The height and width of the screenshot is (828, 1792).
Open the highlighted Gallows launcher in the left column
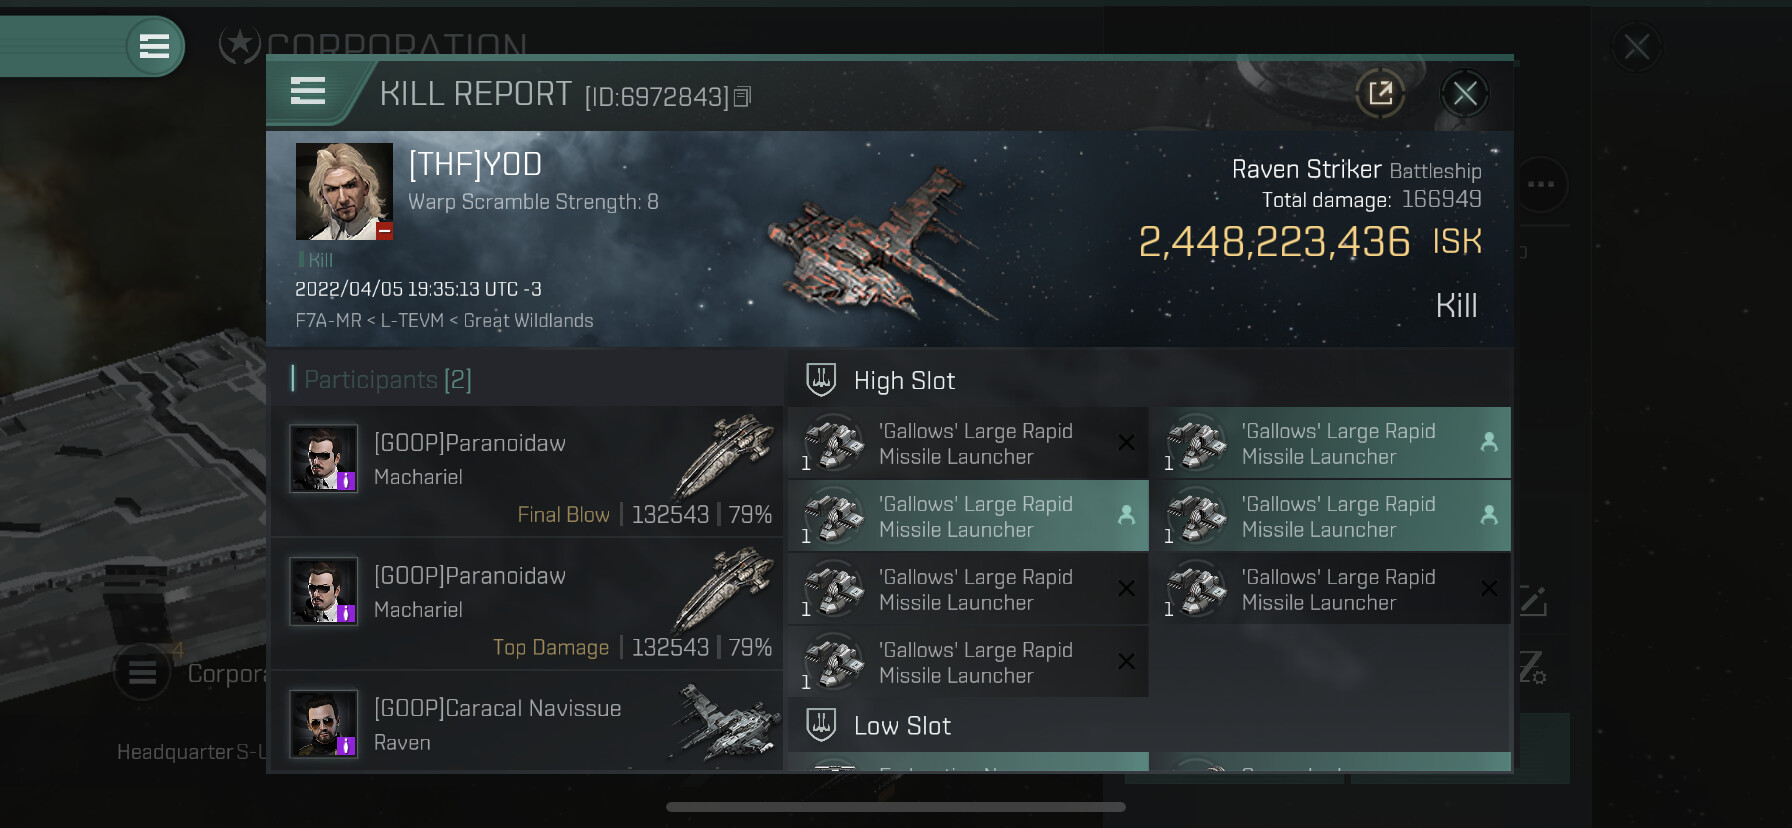click(x=968, y=516)
